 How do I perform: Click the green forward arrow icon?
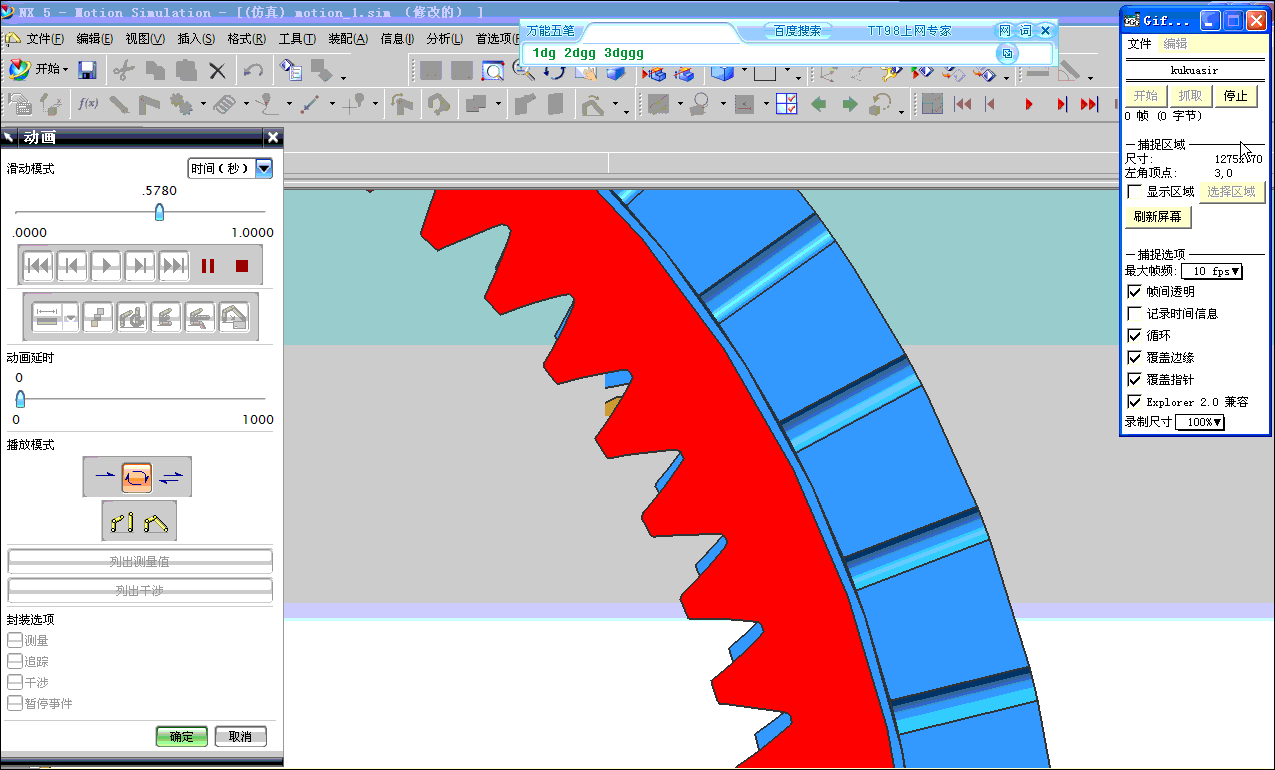850,104
